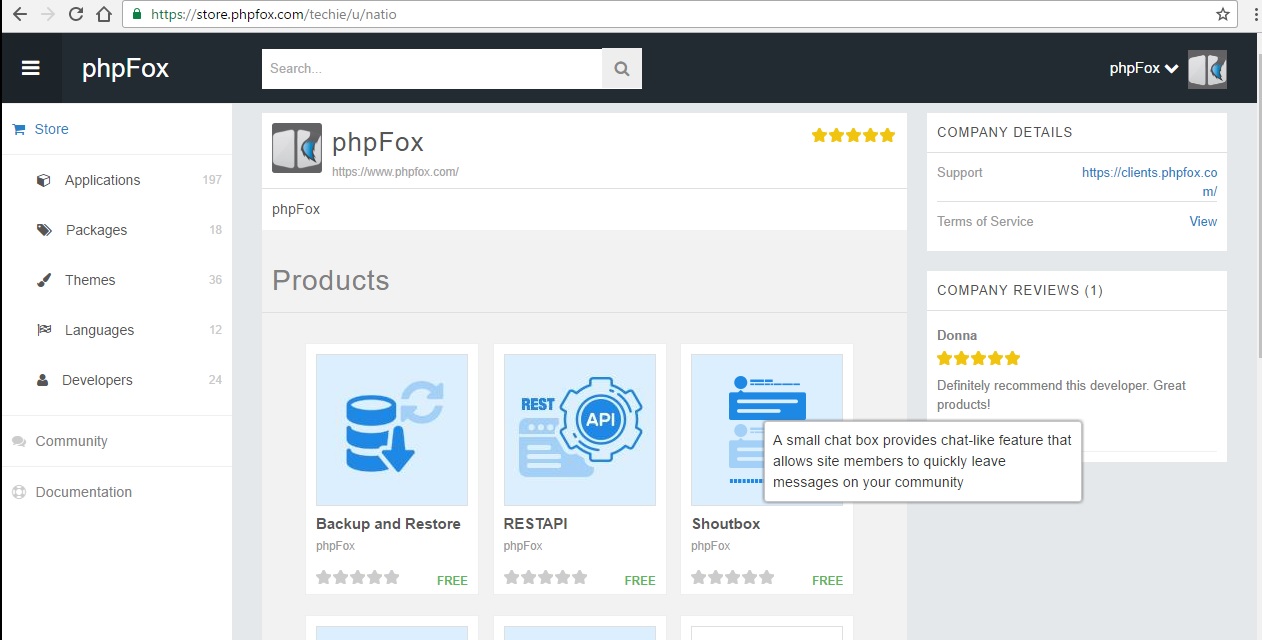The image size is (1262, 640).
Task: Click the phpFox user avatar in header
Action: 1206,69
